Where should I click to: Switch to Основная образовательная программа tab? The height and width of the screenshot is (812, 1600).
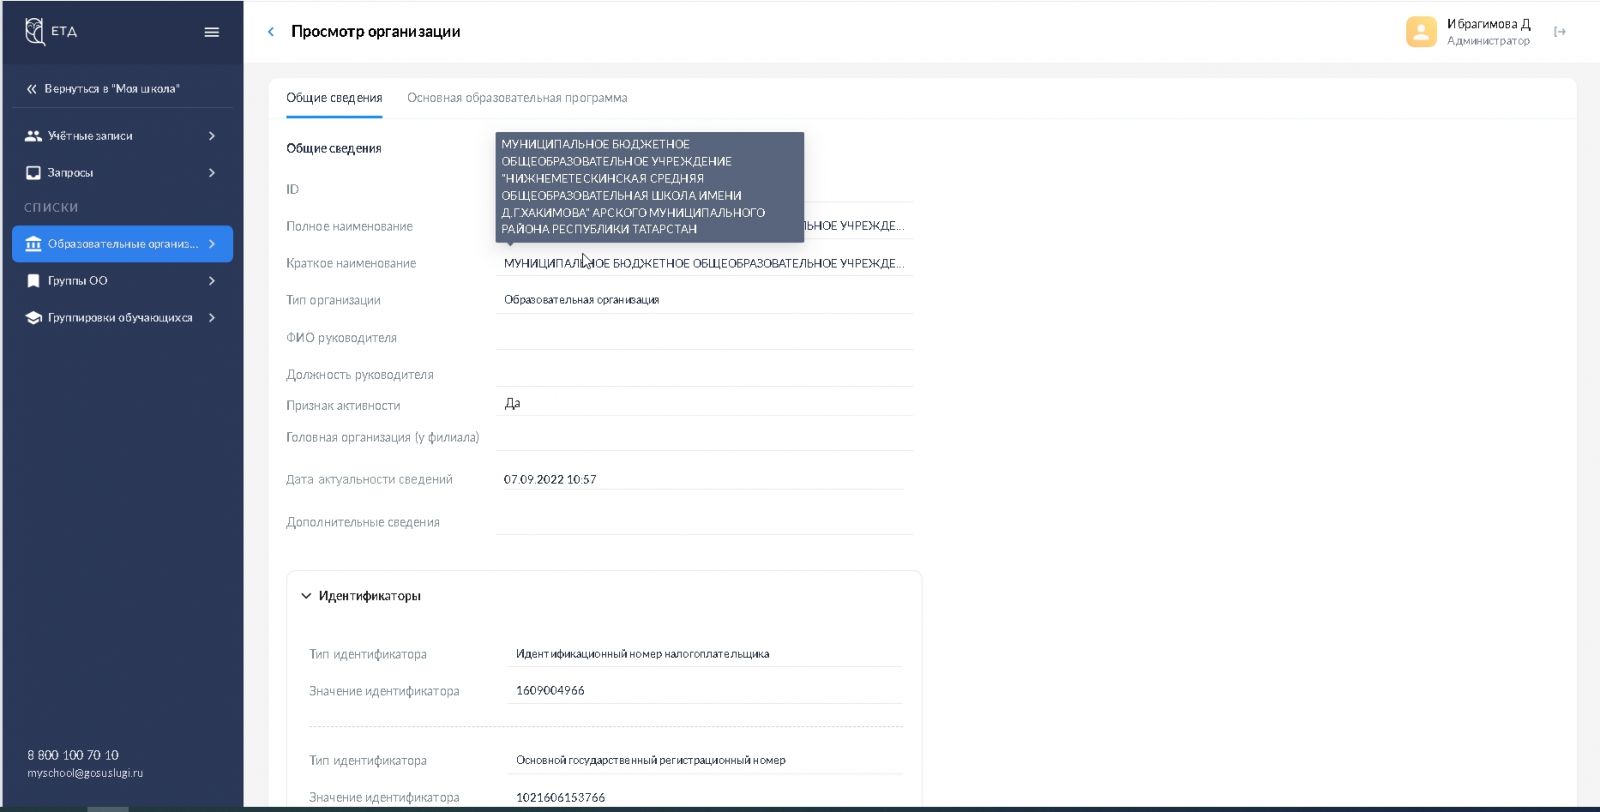517,98
